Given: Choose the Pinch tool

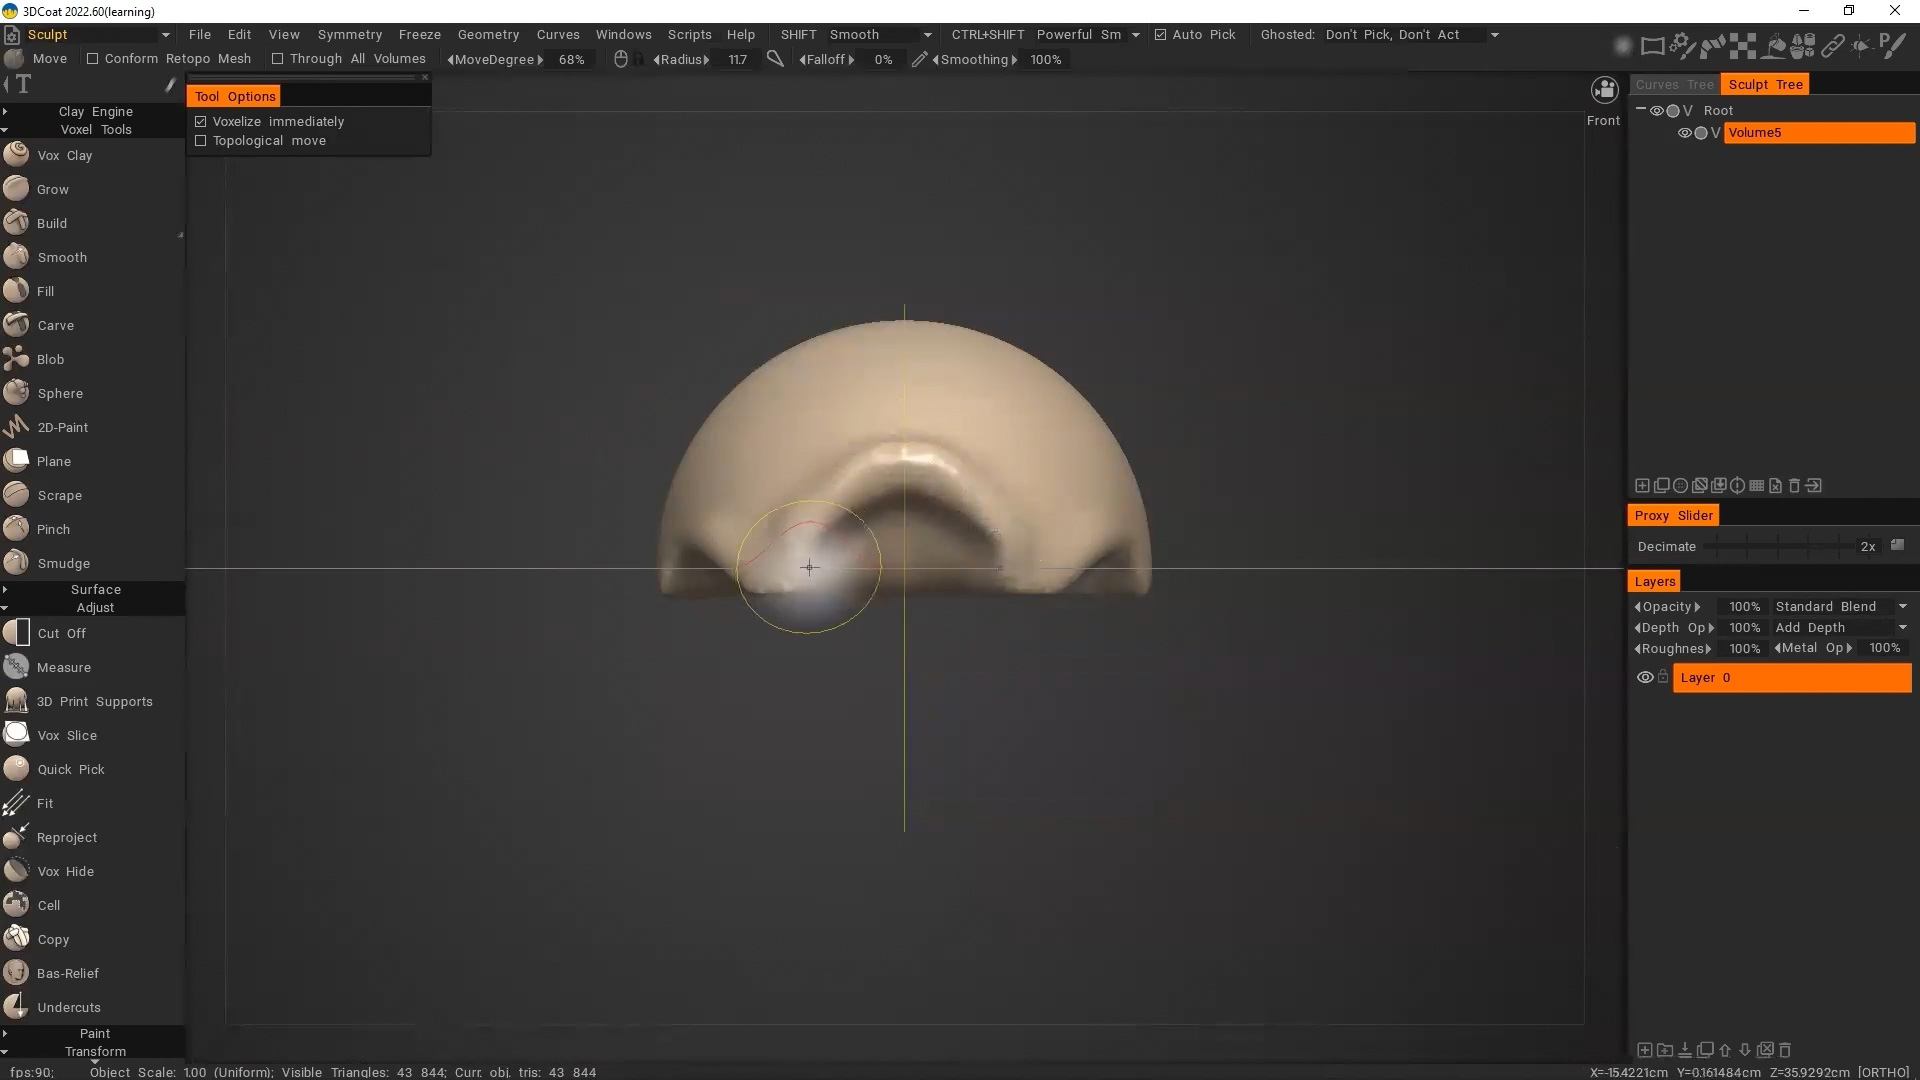Looking at the screenshot, I should click(53, 529).
